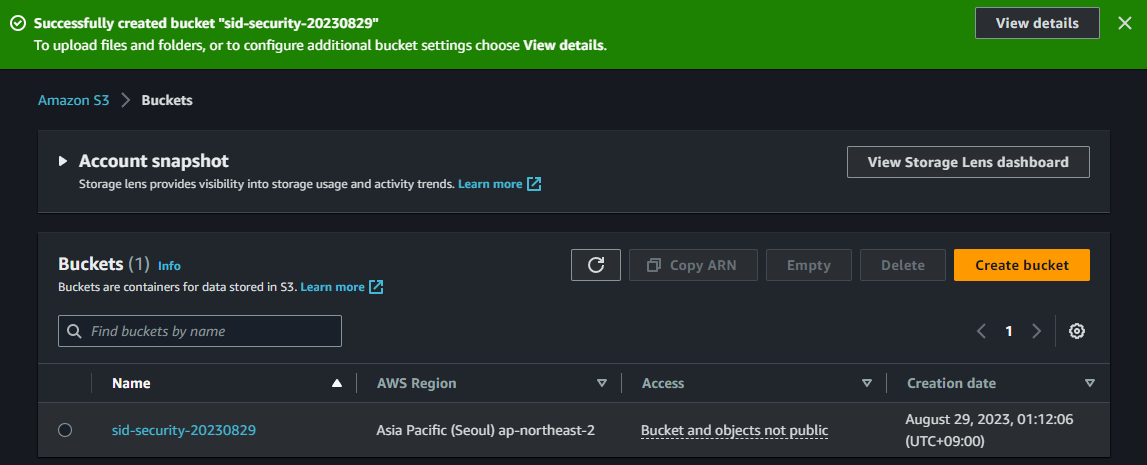The image size is (1147, 465).
Task: Focus the Find buckets by name field
Action: 200,331
